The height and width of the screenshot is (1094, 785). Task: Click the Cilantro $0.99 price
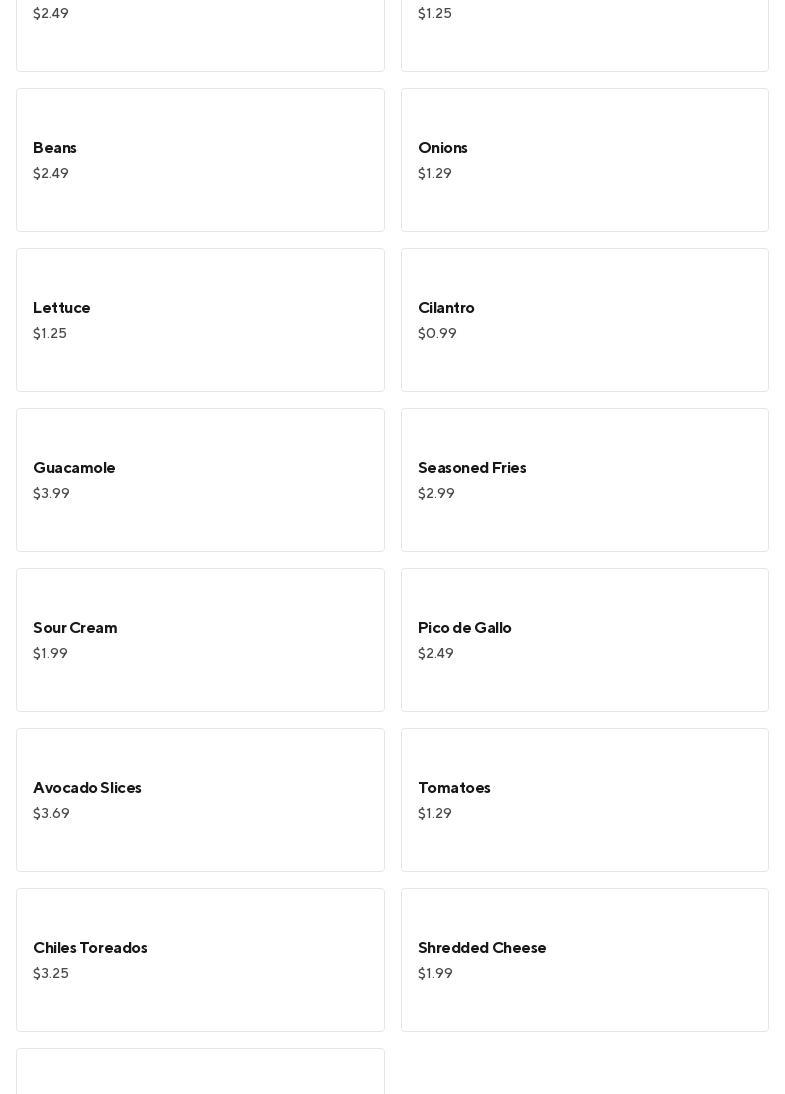pos(437,334)
